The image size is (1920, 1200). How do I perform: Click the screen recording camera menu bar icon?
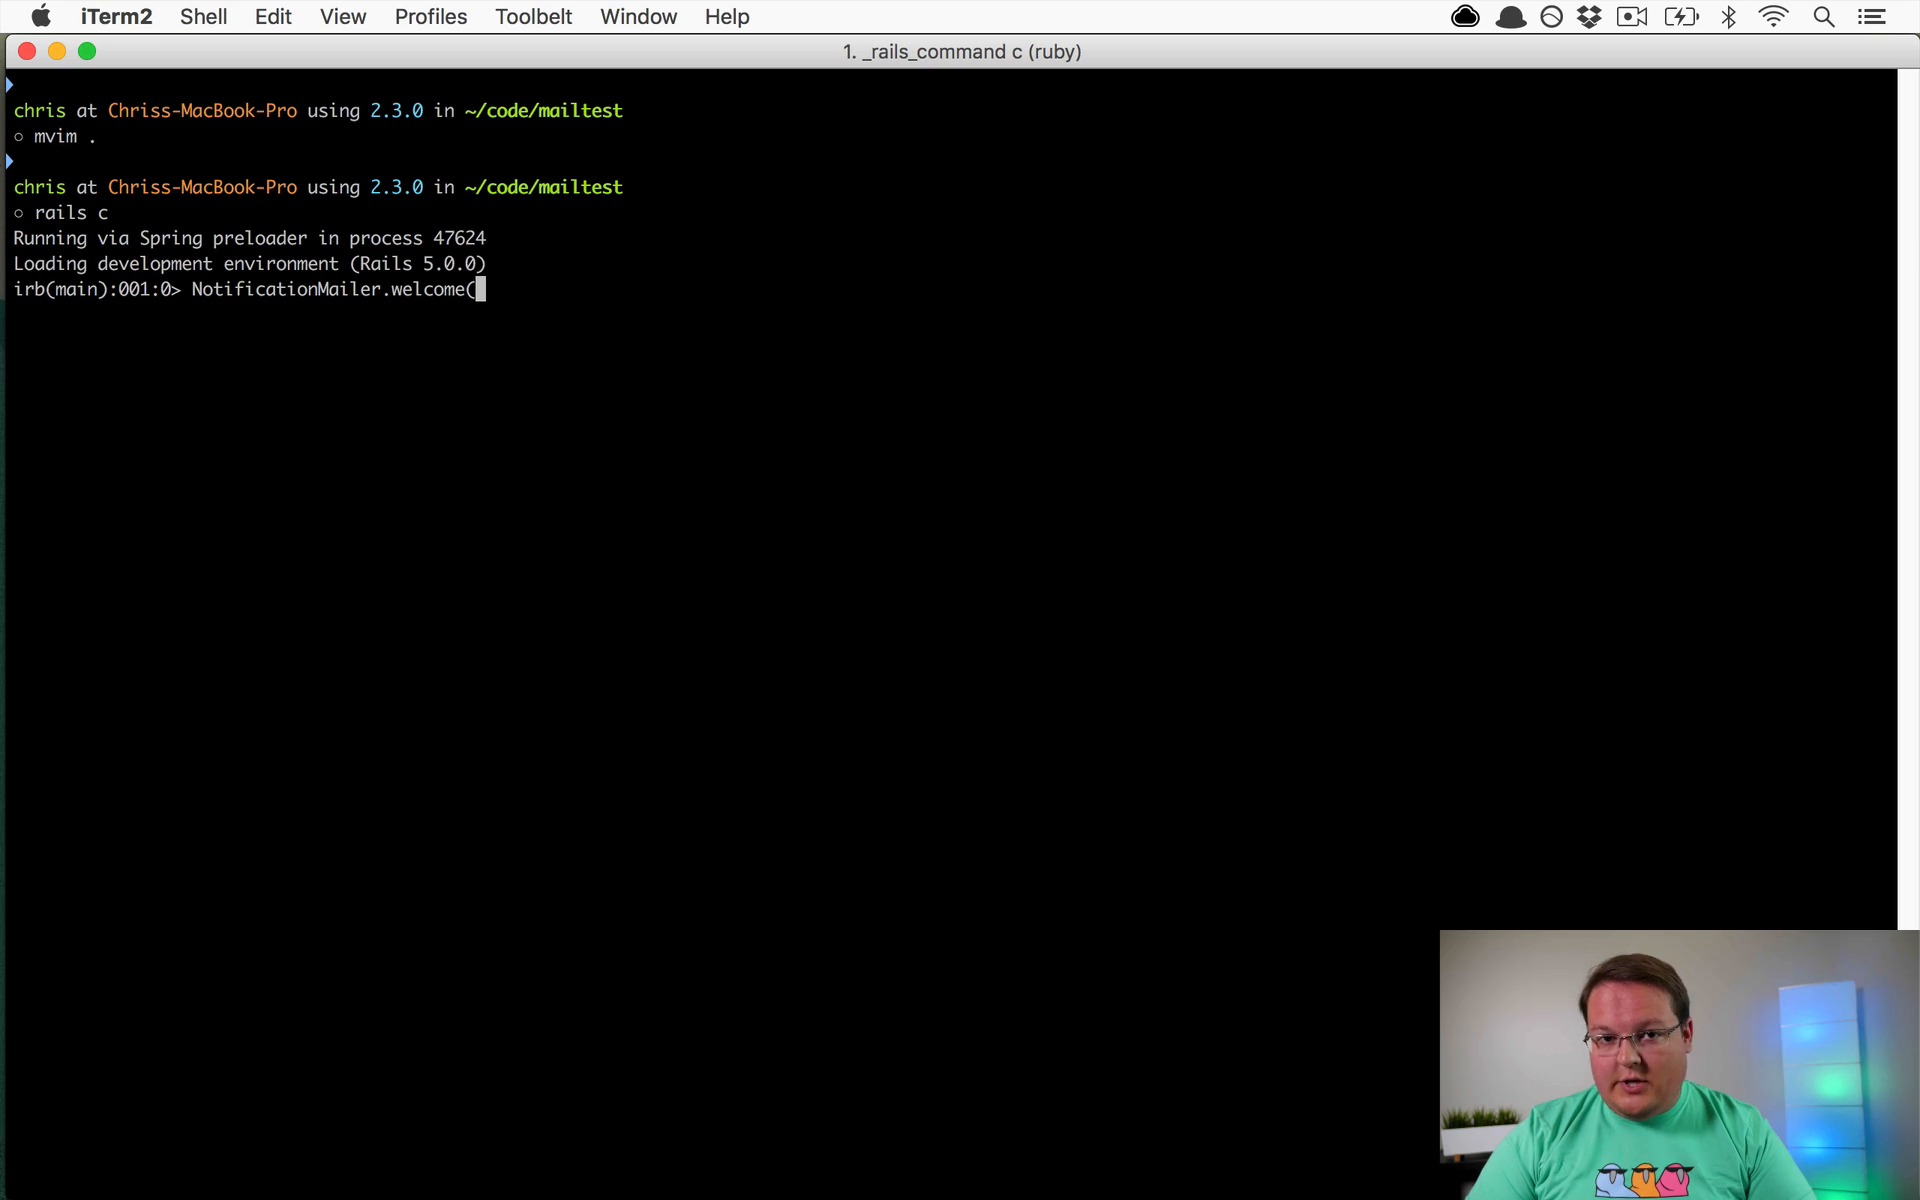[x=1632, y=16]
